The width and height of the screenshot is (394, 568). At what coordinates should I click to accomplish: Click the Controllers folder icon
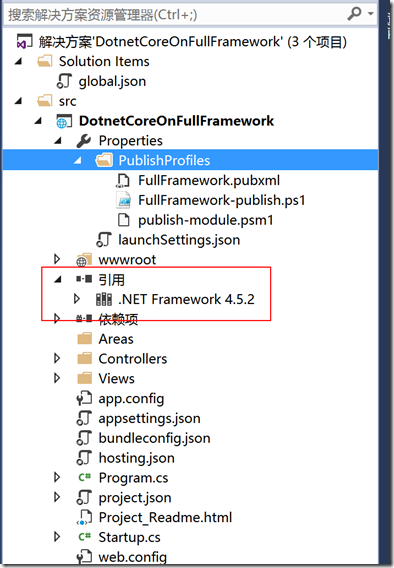point(85,358)
